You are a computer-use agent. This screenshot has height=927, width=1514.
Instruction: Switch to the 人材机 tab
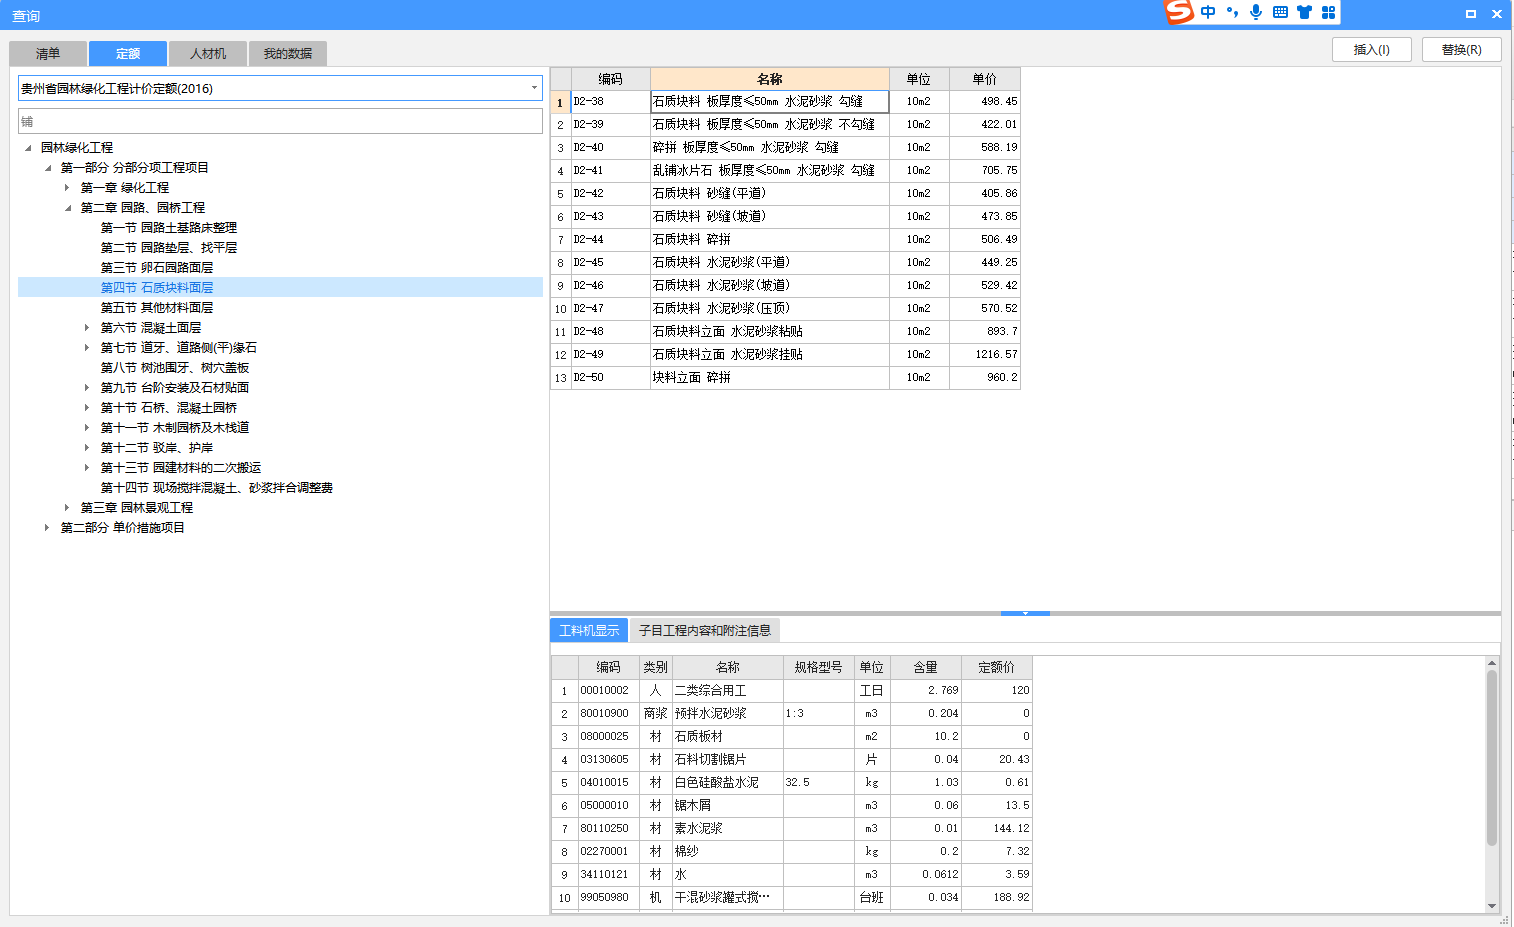[208, 53]
